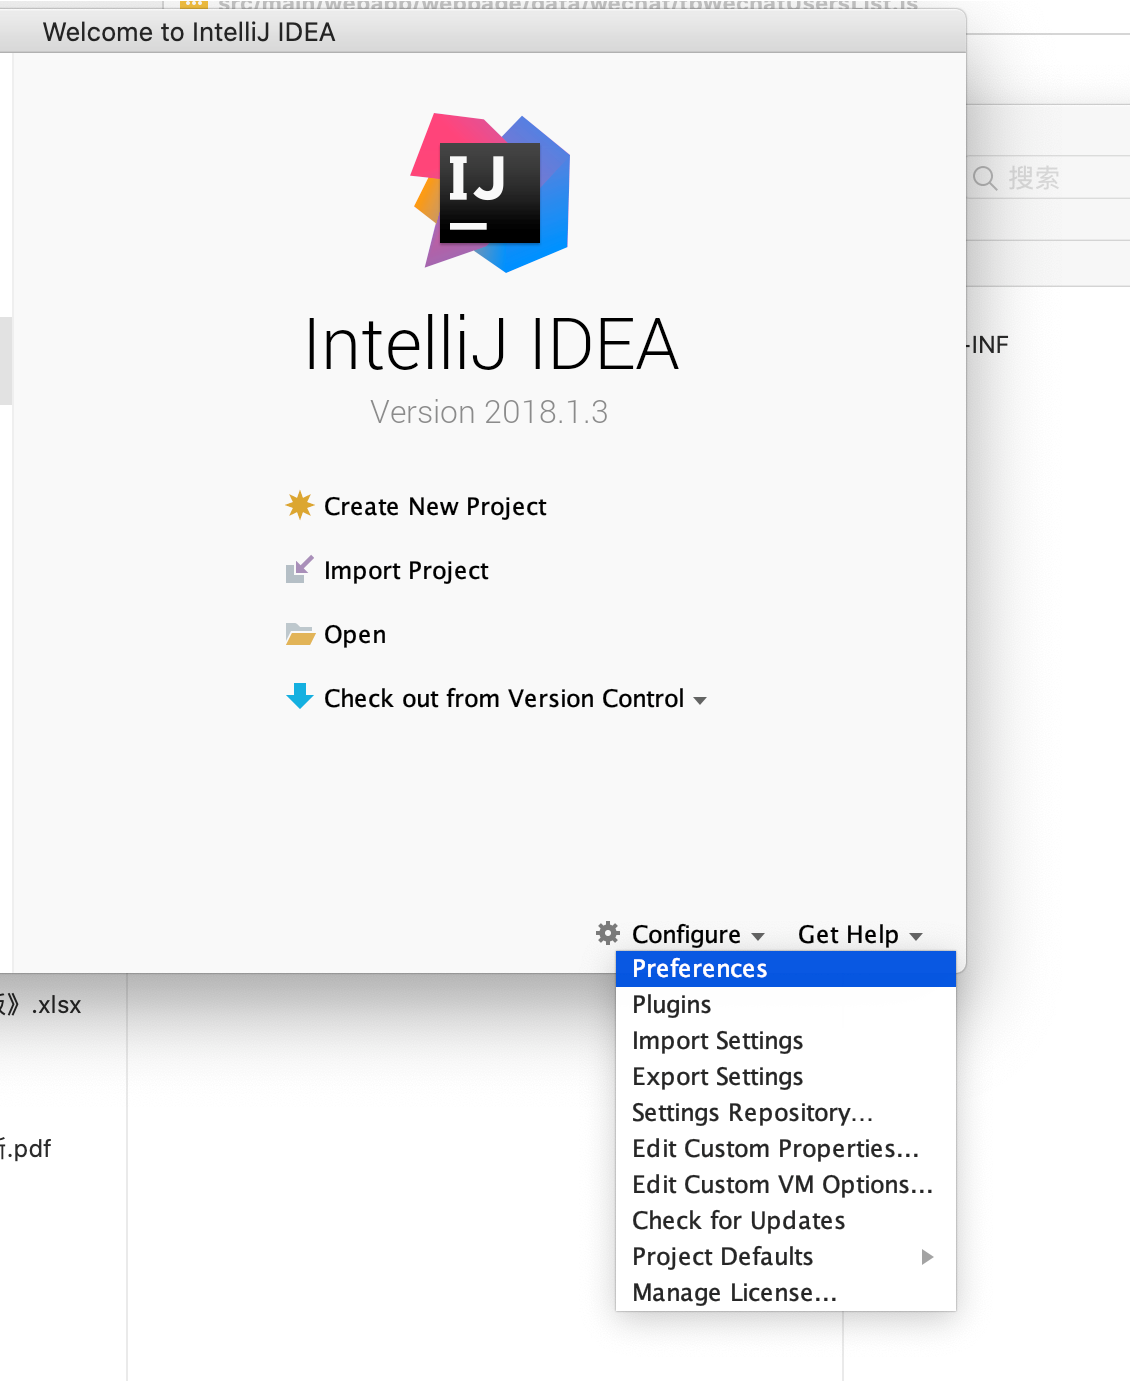The height and width of the screenshot is (1381, 1130).
Task: Click Check for Updates menu item
Action: (x=786, y=1221)
